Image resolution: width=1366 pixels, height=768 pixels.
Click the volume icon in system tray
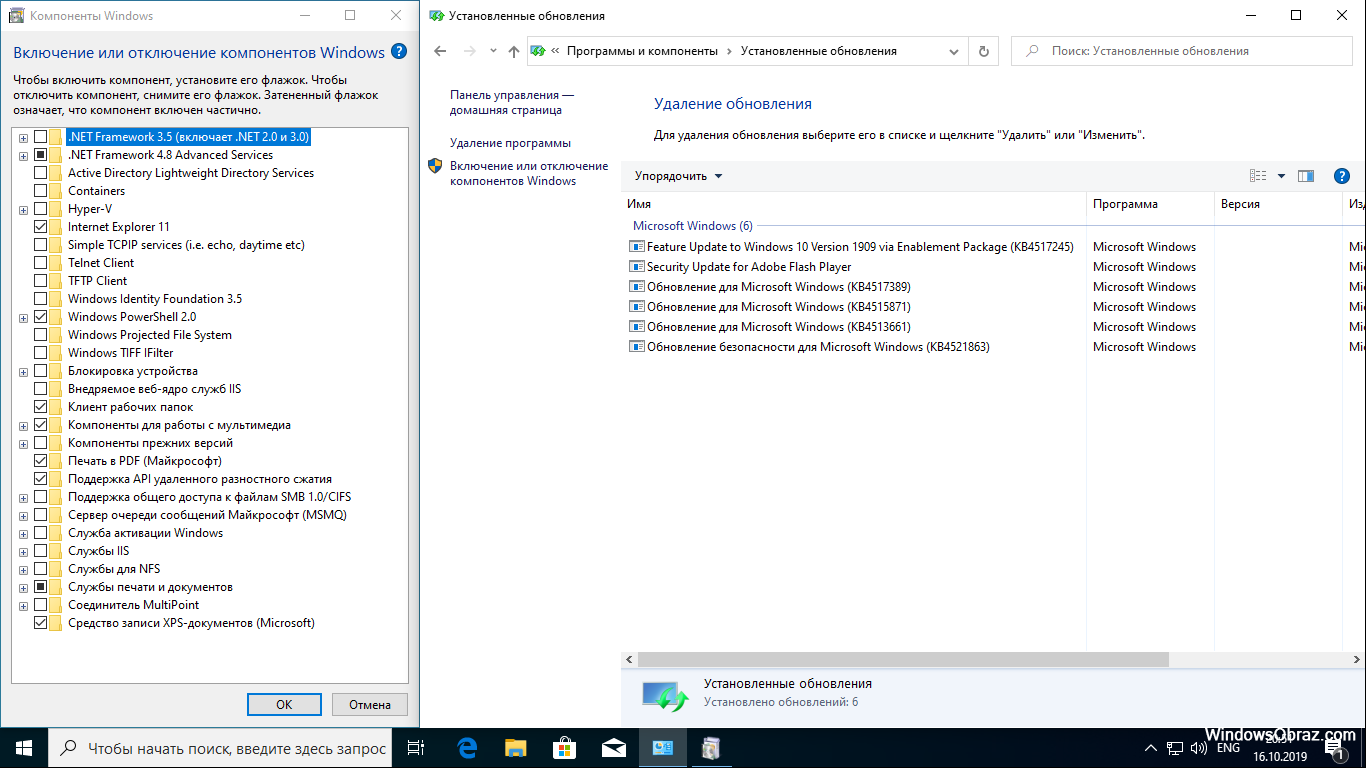1199,748
